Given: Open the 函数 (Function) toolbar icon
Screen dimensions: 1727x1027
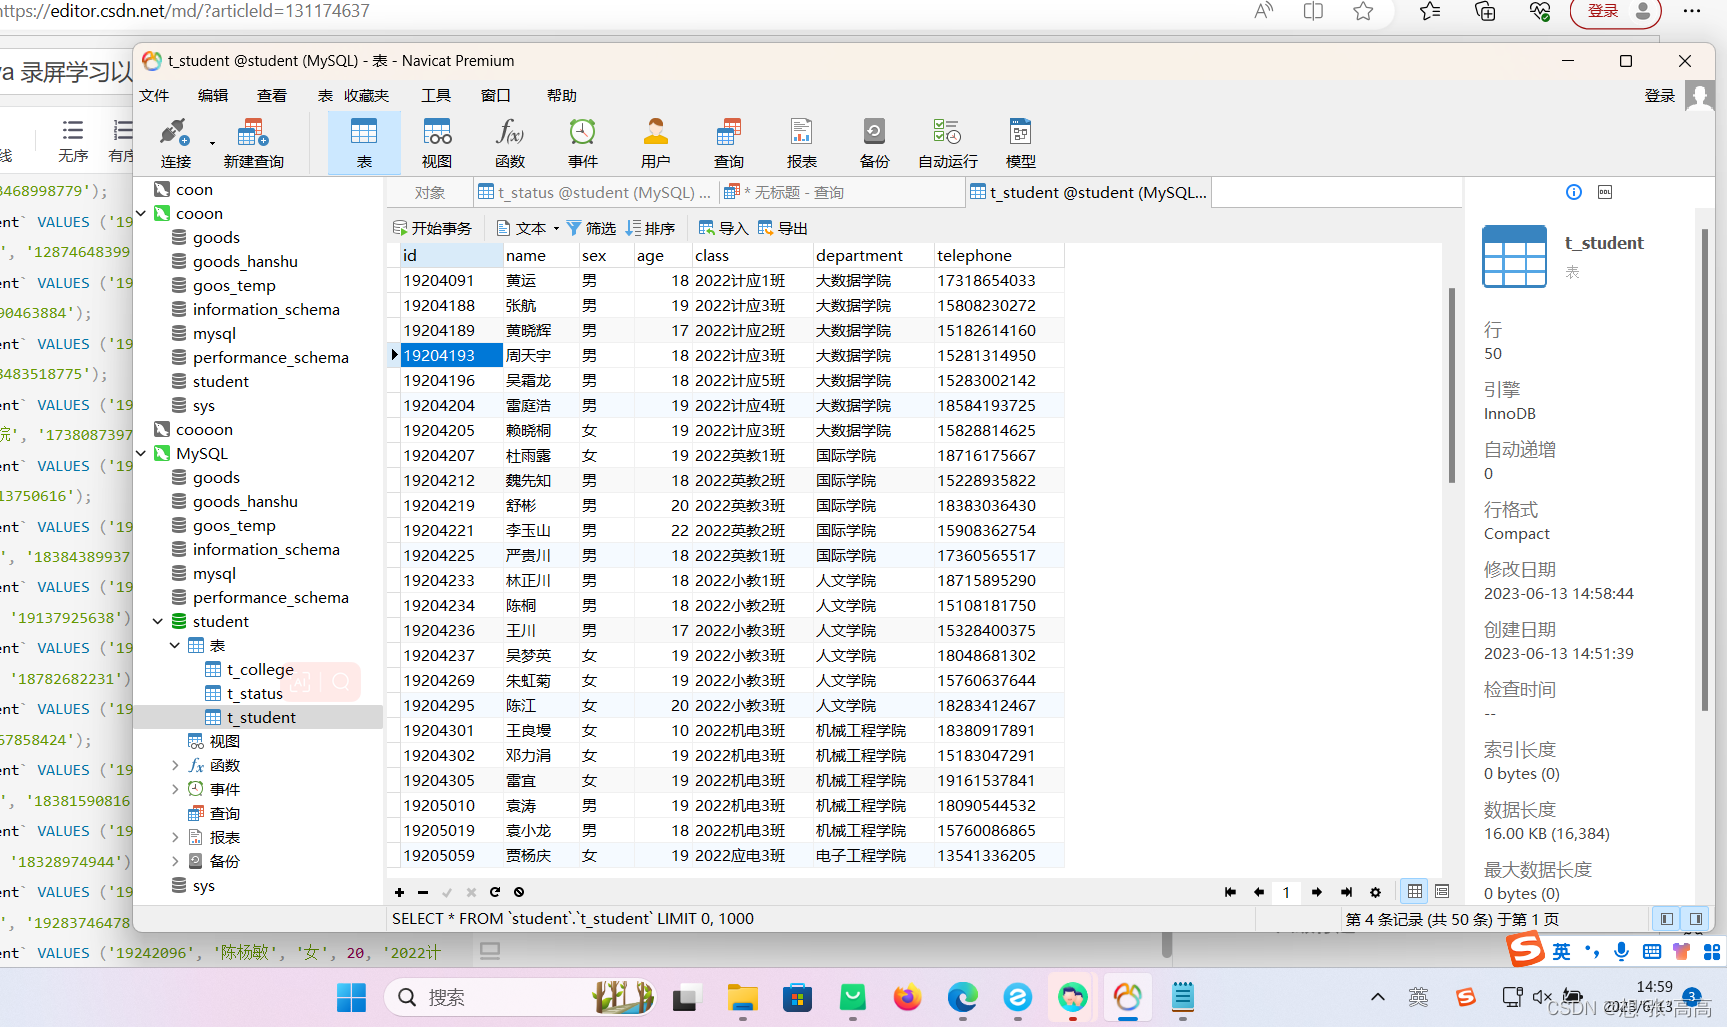Looking at the screenshot, I should point(510,143).
